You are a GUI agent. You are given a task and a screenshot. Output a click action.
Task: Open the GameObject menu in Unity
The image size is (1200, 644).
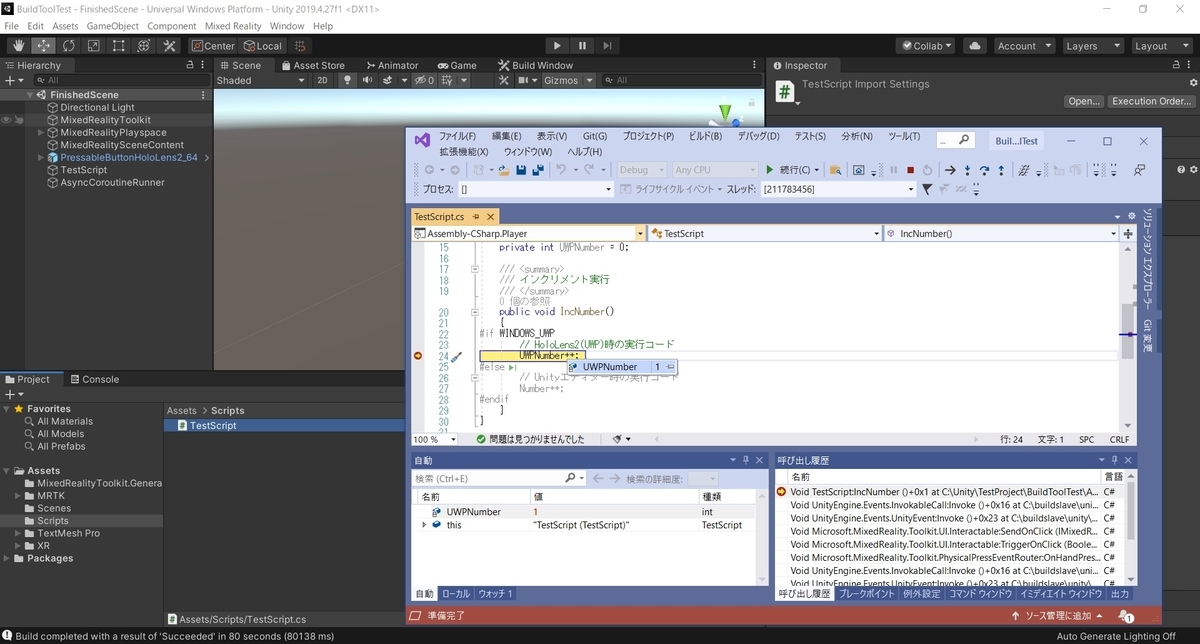[113, 26]
